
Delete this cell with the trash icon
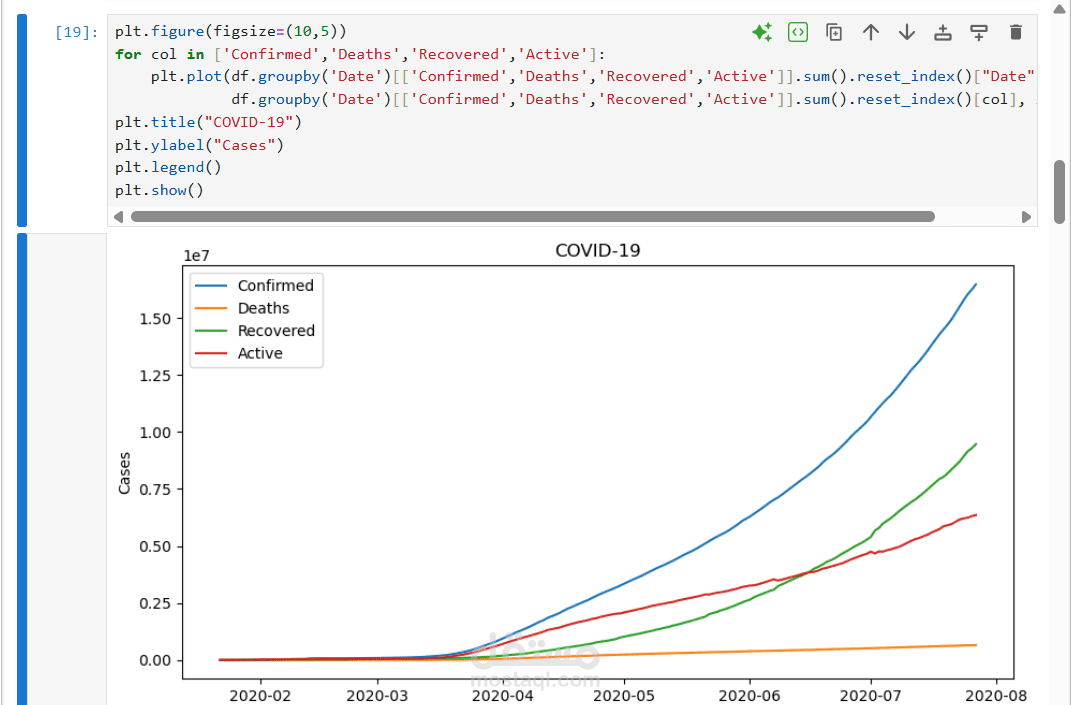[1016, 32]
